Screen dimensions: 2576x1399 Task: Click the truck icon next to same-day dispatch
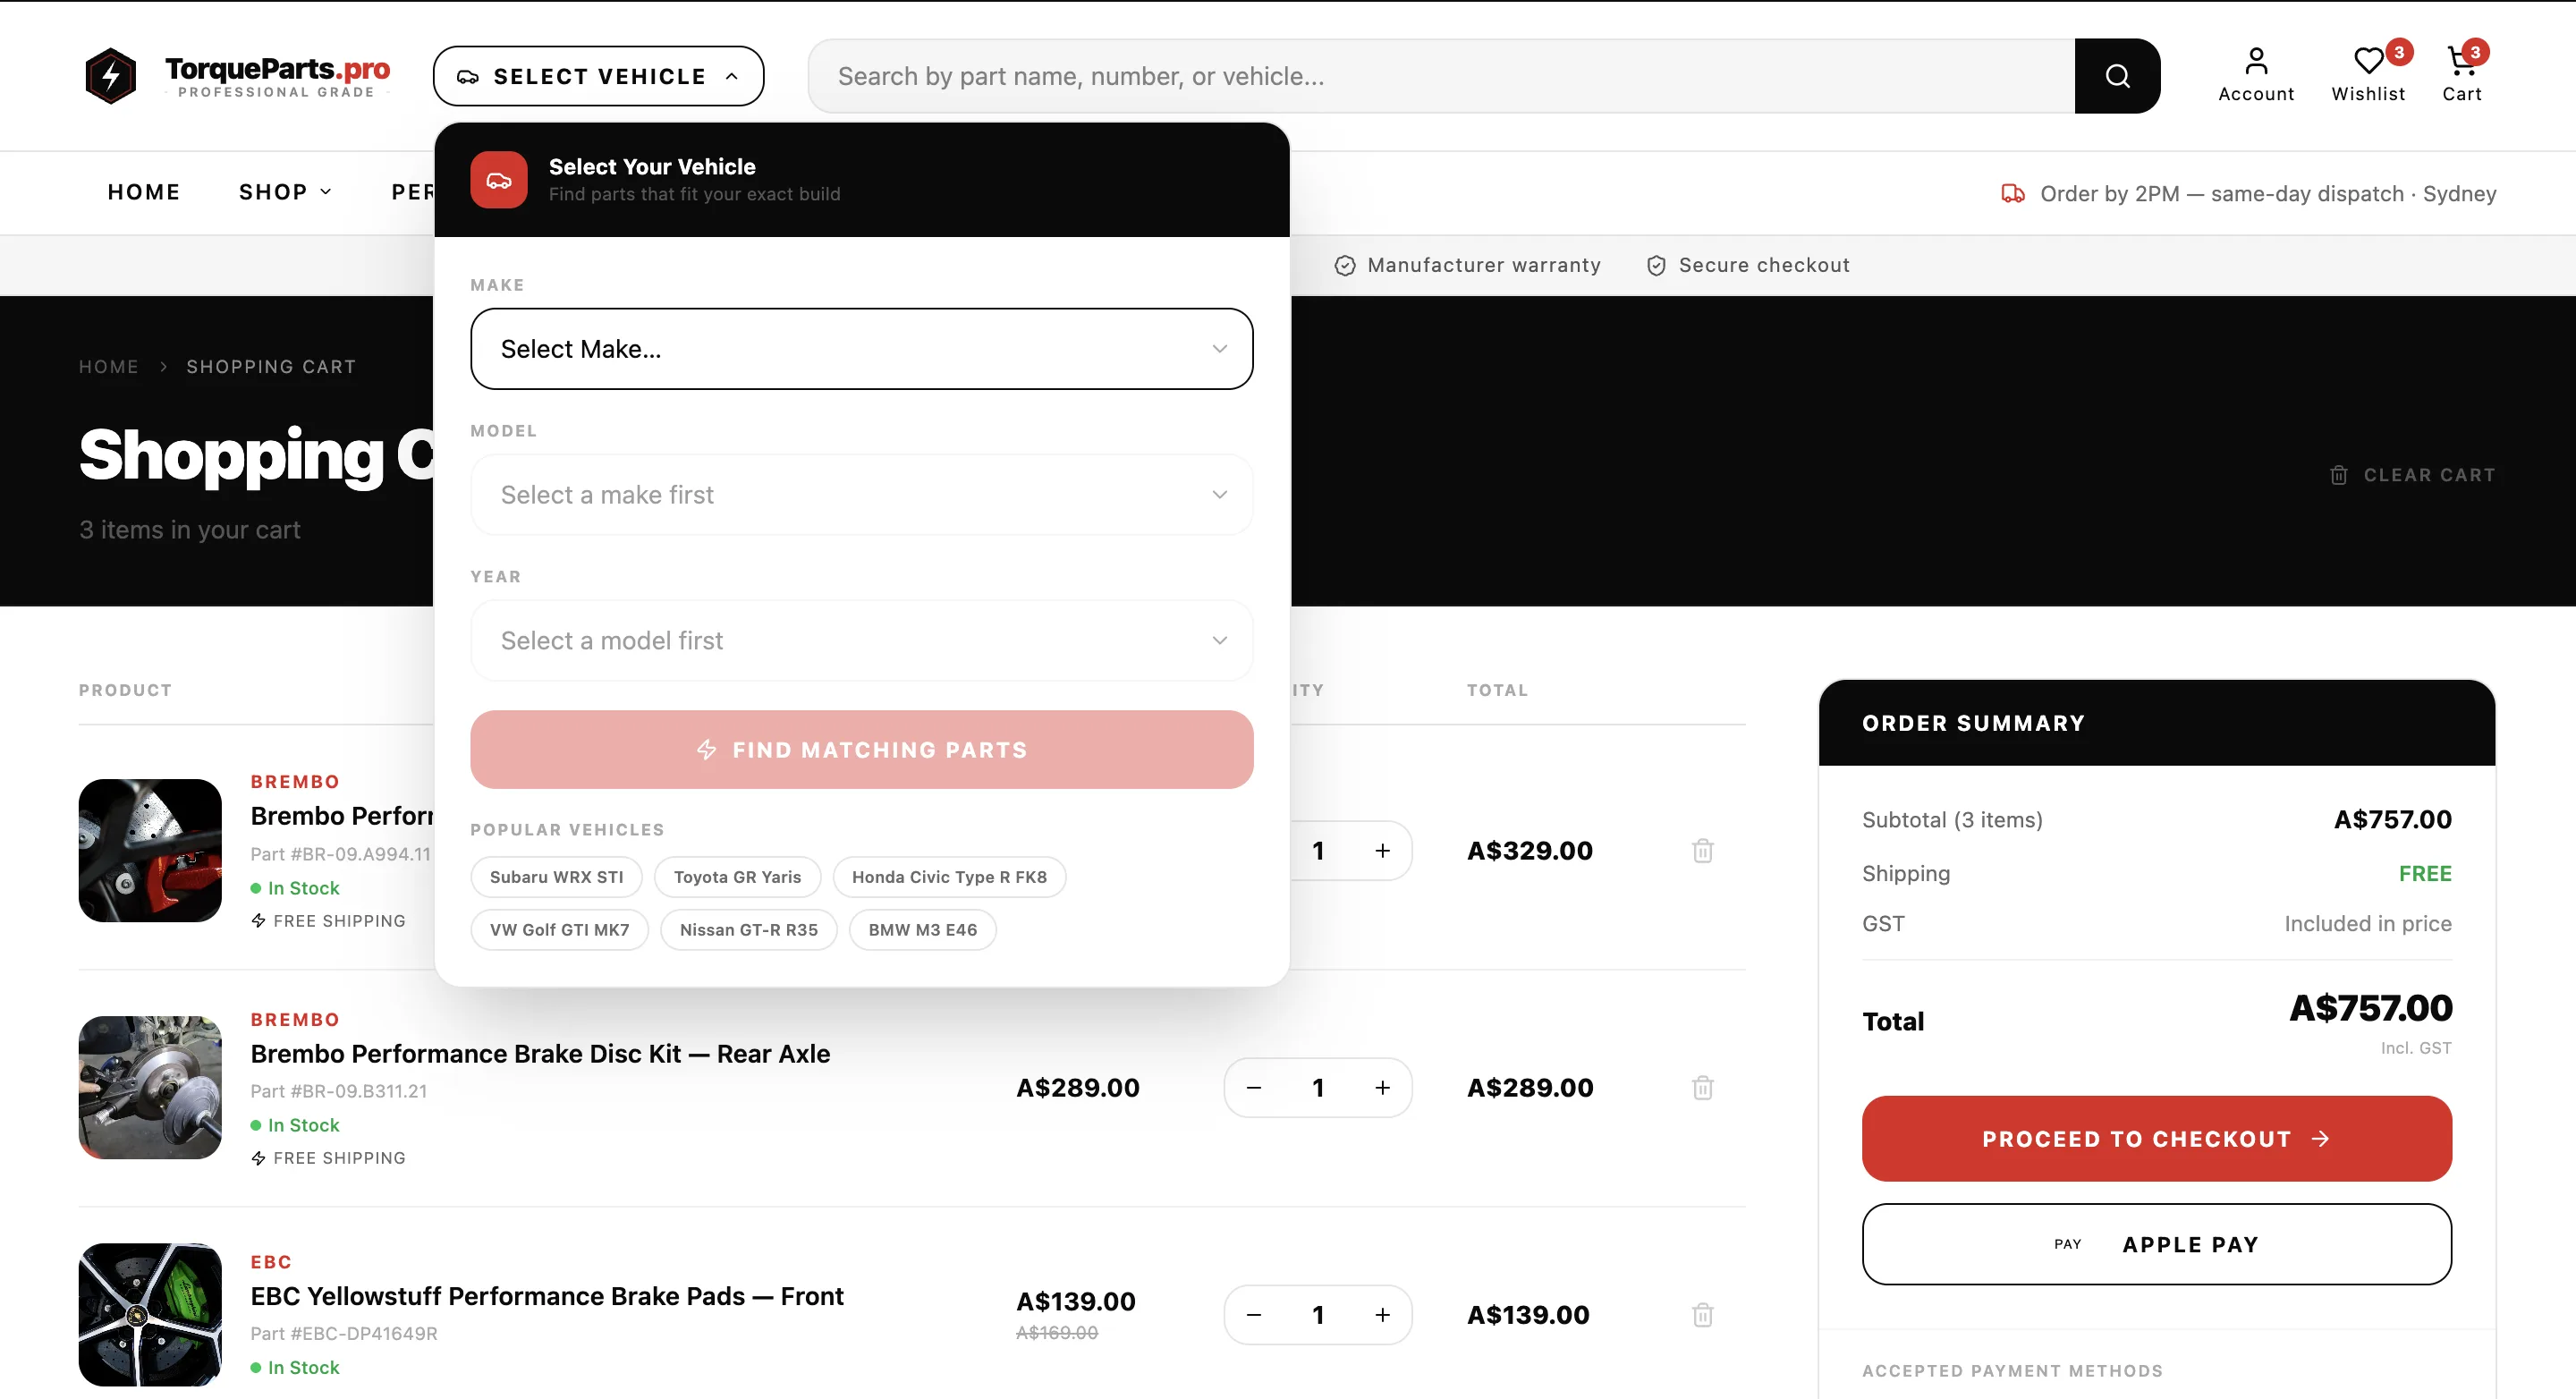coord(2013,194)
